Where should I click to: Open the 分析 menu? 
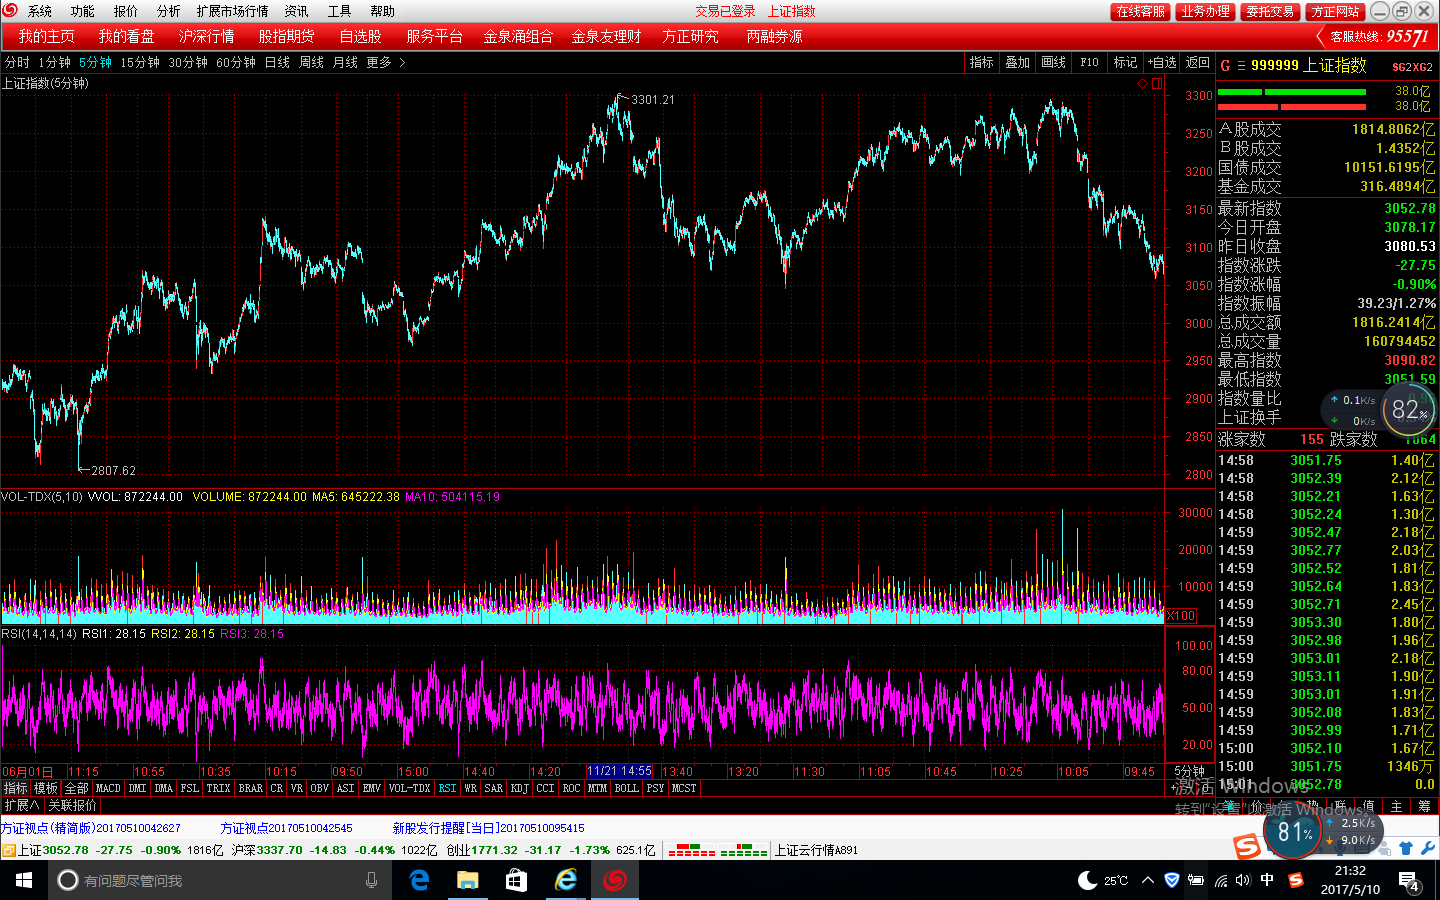(x=168, y=11)
